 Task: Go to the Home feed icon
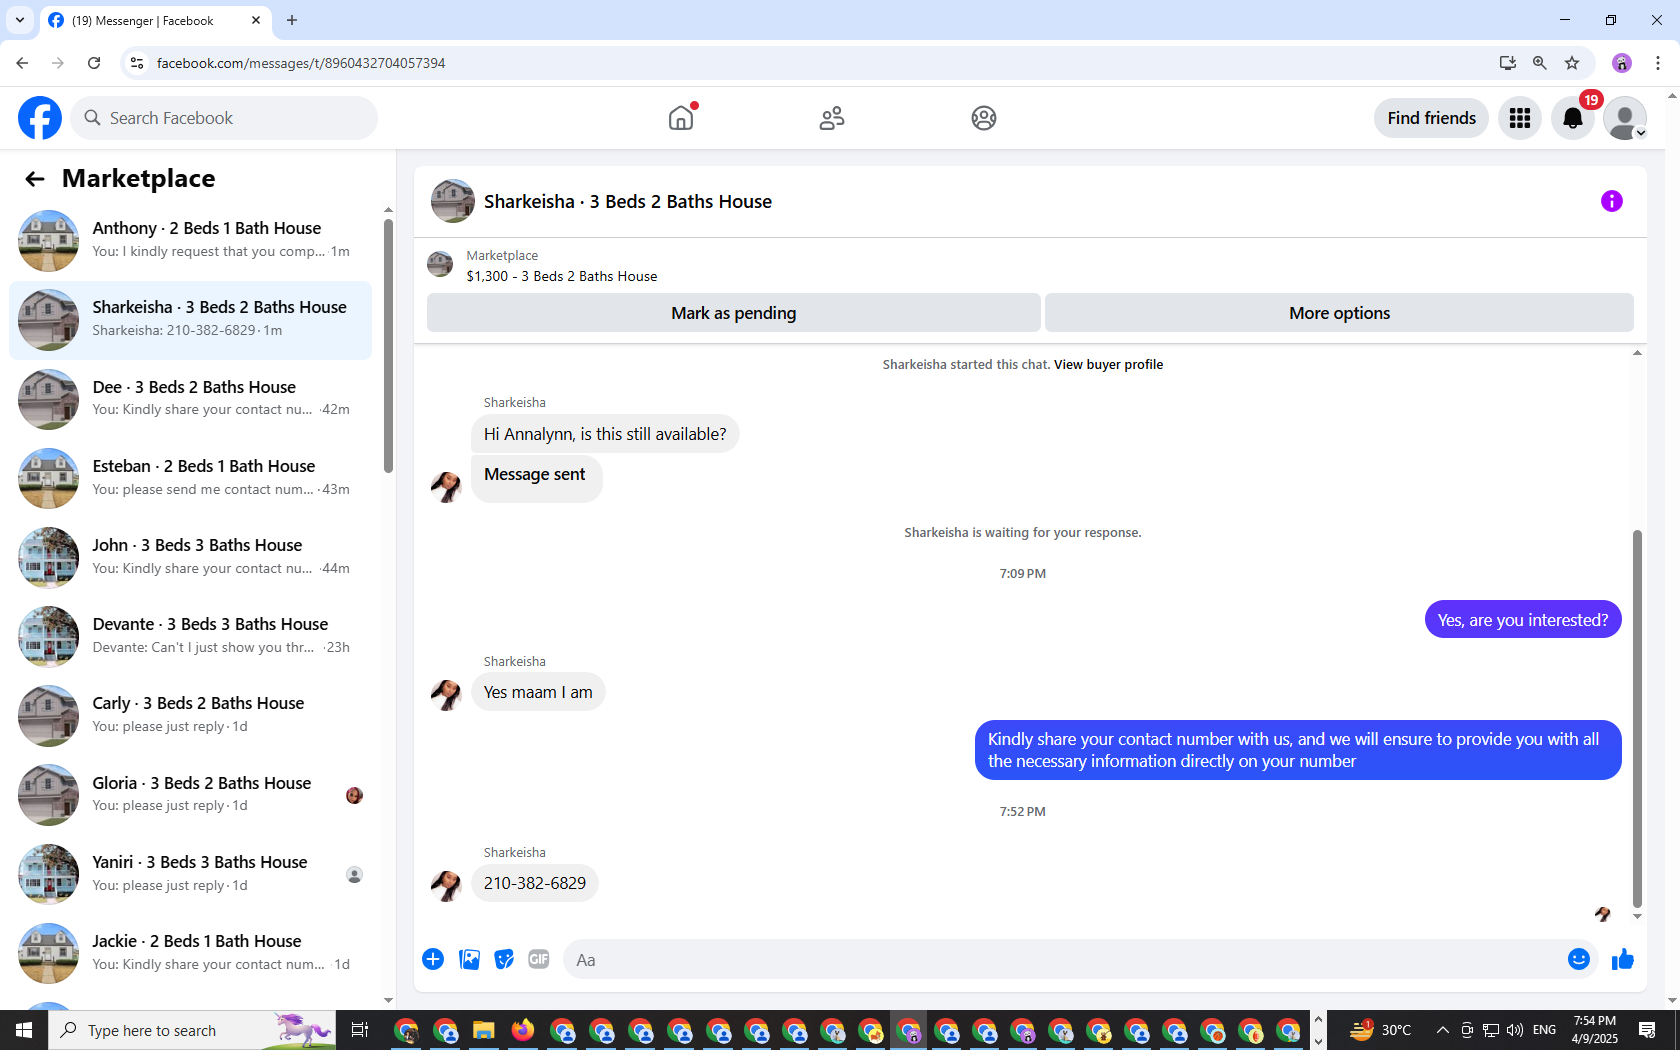coord(681,118)
